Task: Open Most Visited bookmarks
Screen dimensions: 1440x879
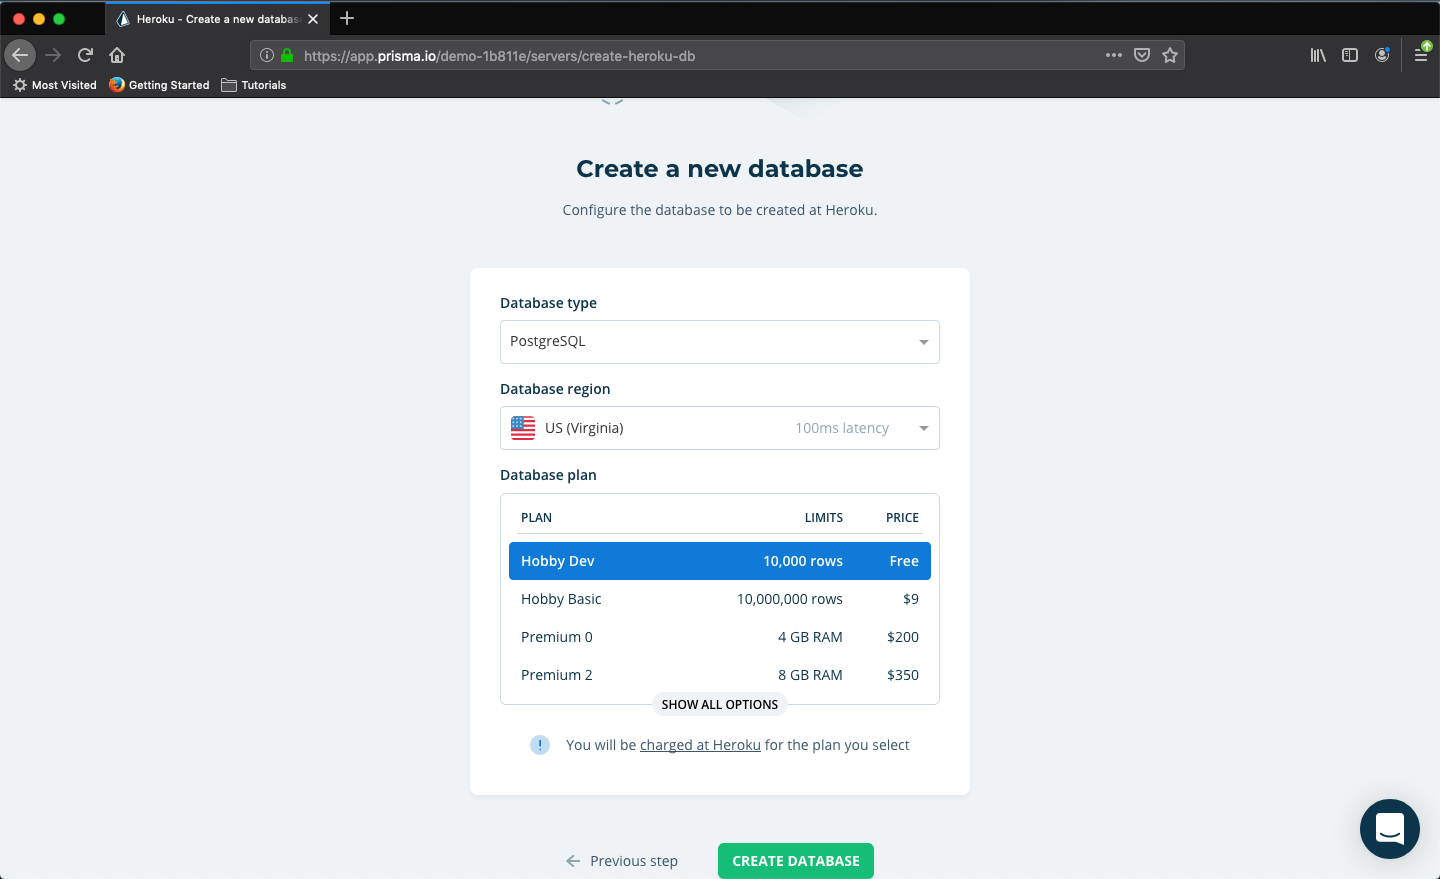Action: tap(55, 85)
